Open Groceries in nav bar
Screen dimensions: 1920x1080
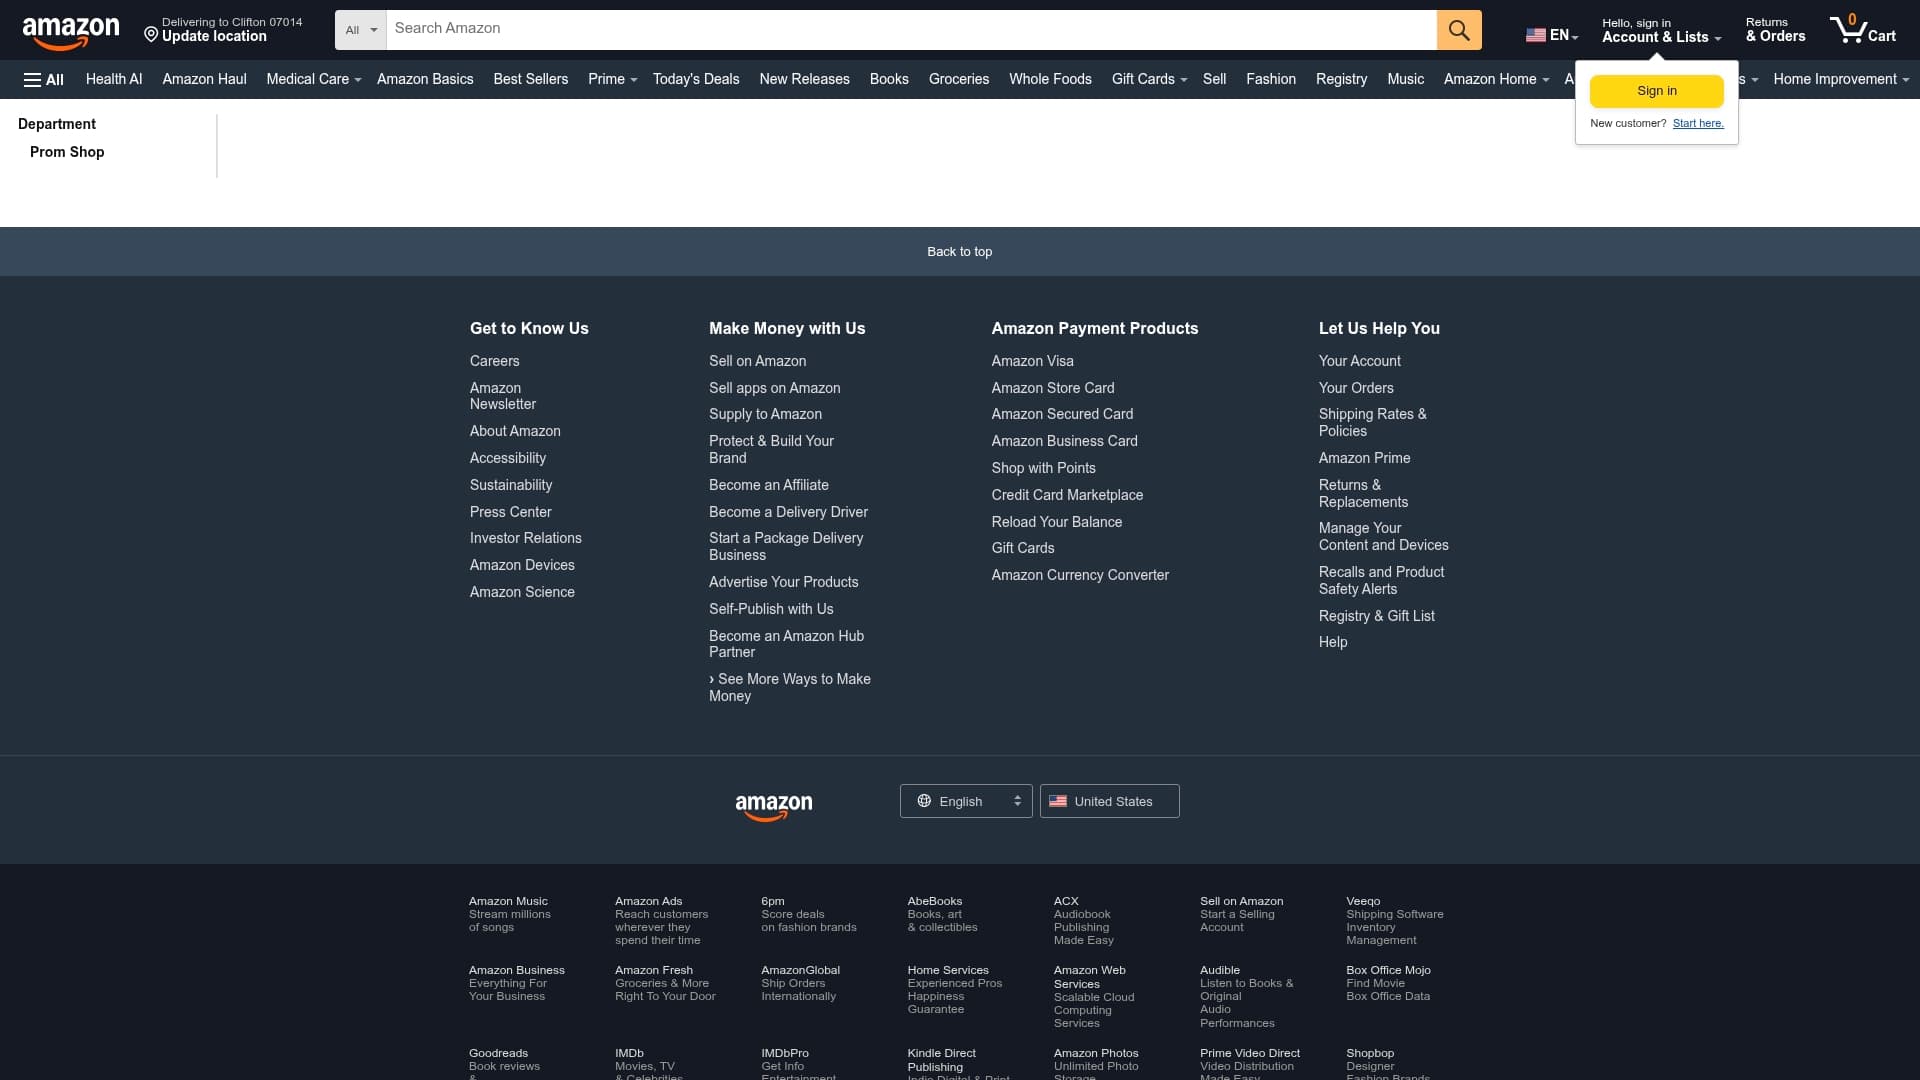[959, 79]
